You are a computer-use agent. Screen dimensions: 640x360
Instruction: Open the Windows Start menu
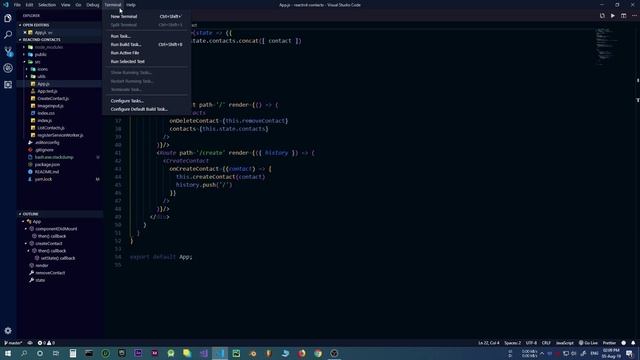(8, 353)
